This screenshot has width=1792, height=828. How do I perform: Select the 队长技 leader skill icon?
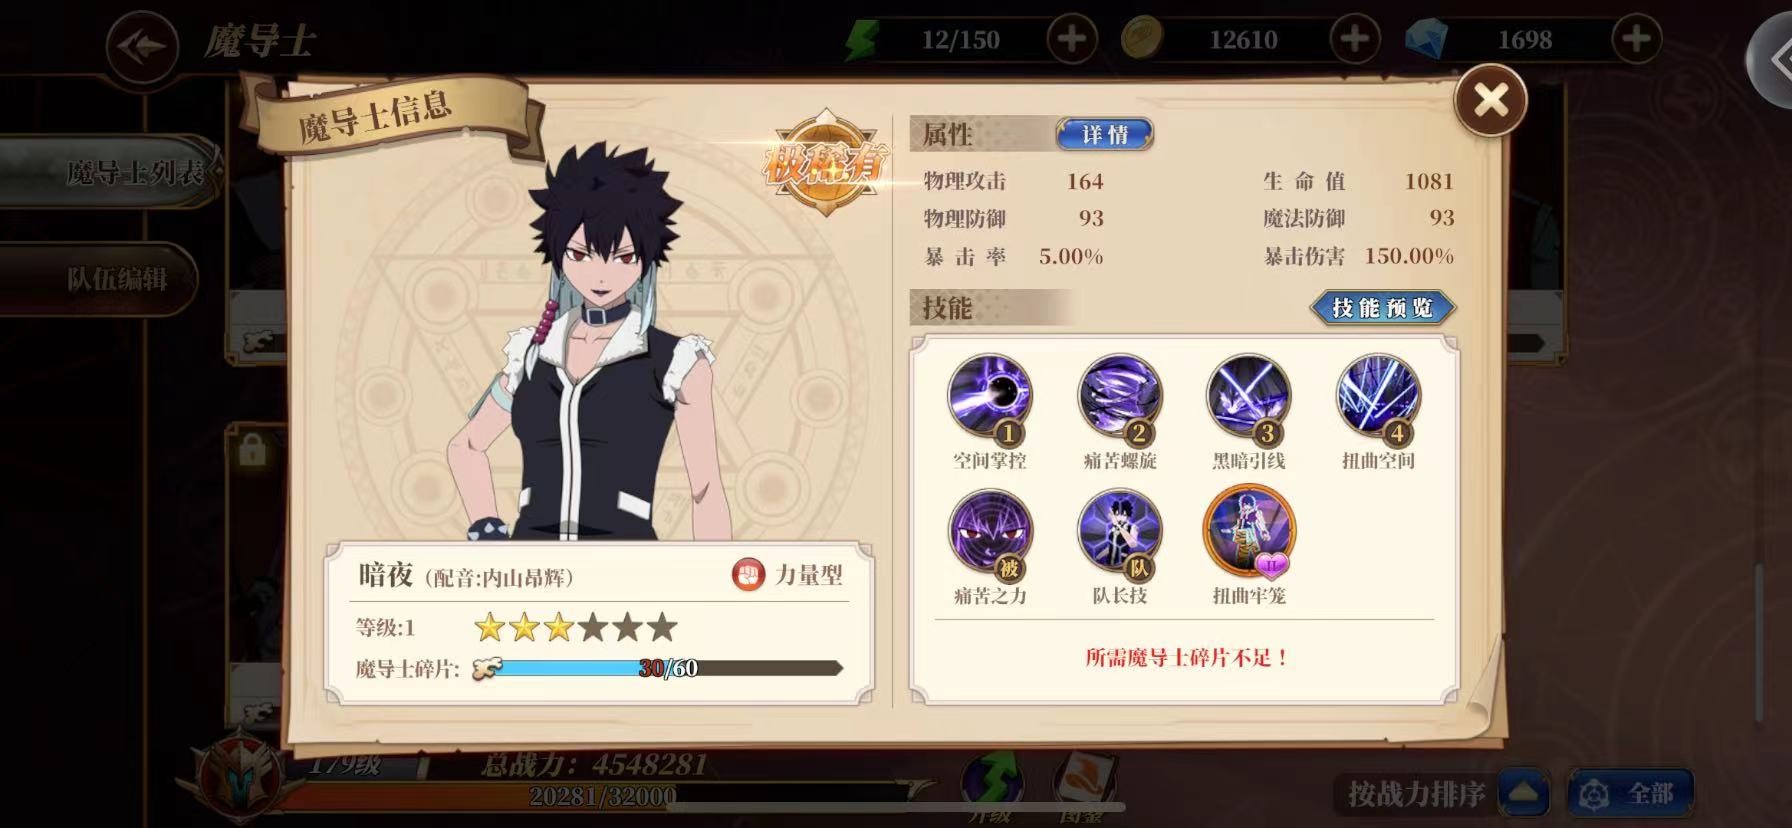point(1120,533)
